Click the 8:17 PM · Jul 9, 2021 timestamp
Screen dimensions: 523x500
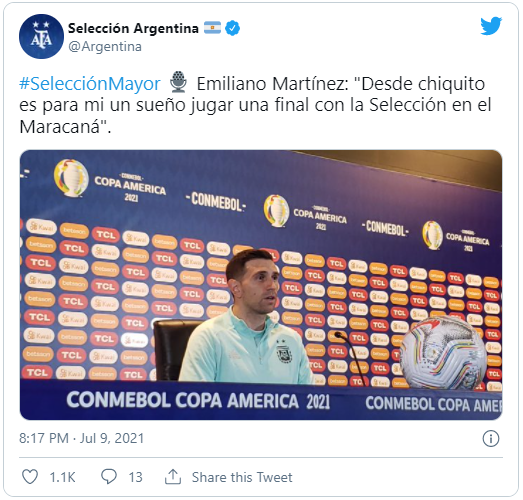81,438
